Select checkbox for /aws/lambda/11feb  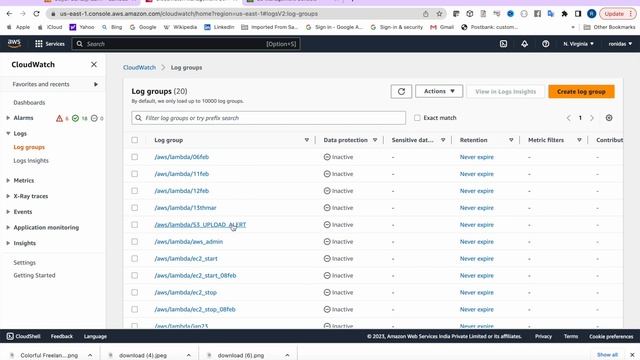coord(135,174)
